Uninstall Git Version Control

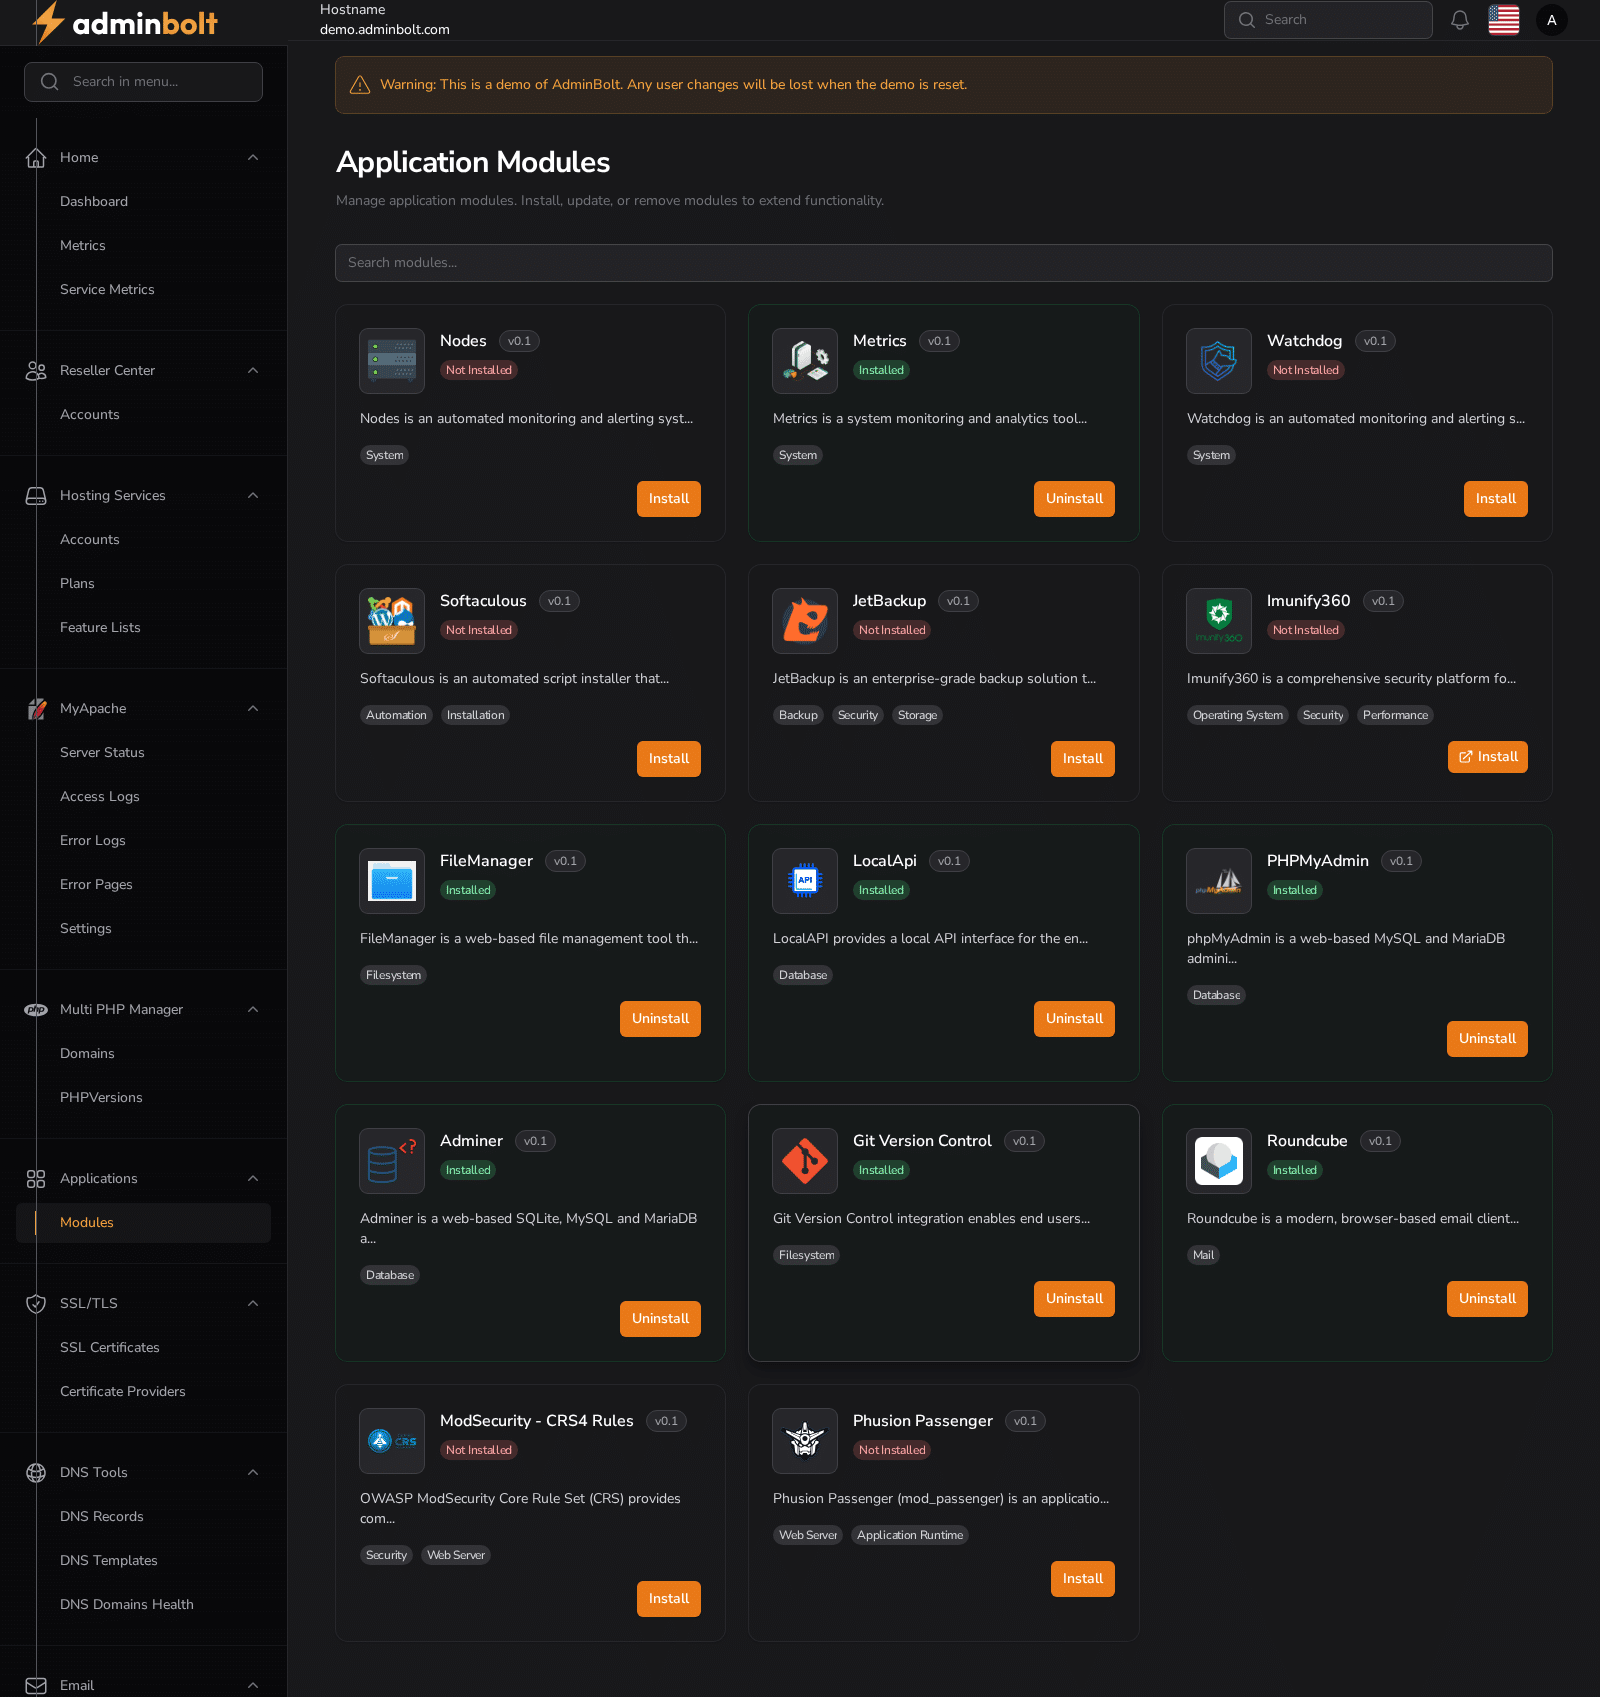tap(1074, 1299)
